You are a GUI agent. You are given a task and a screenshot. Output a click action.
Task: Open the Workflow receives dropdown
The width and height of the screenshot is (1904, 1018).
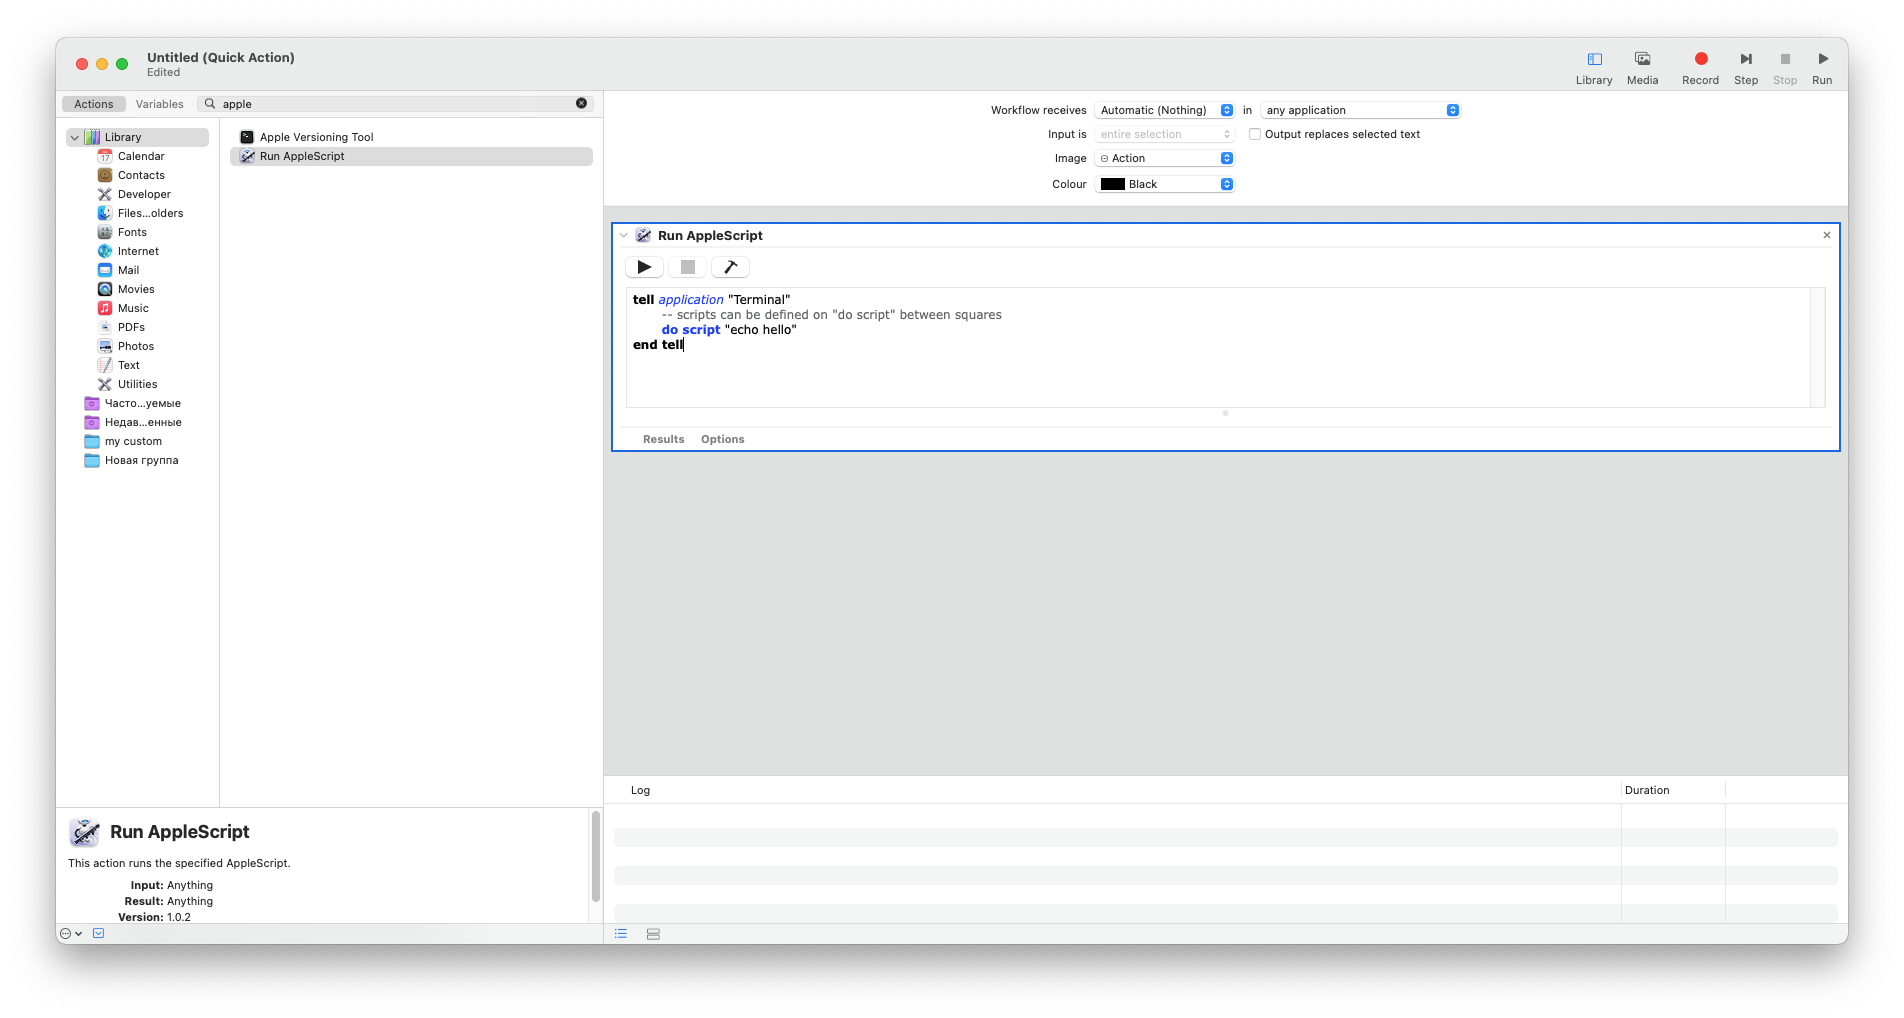click(1165, 110)
